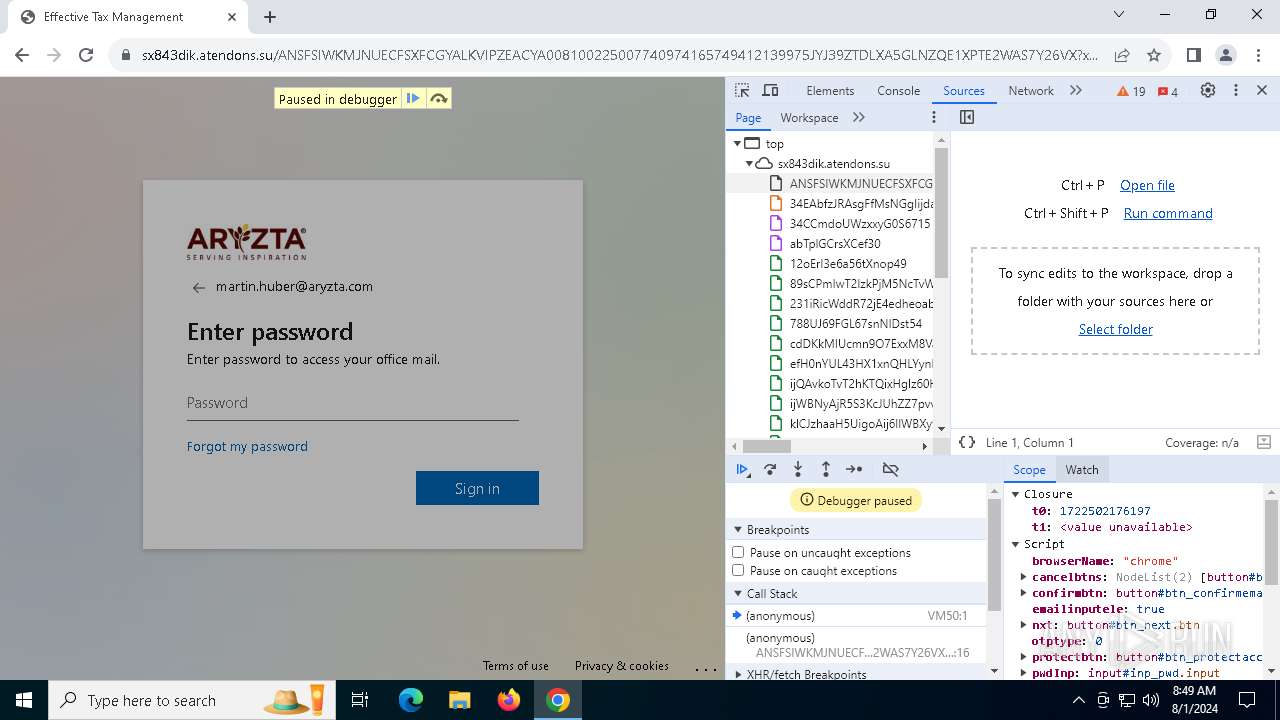This screenshot has height=720, width=1280.
Task: Select the Sources tab
Action: pos(964,90)
